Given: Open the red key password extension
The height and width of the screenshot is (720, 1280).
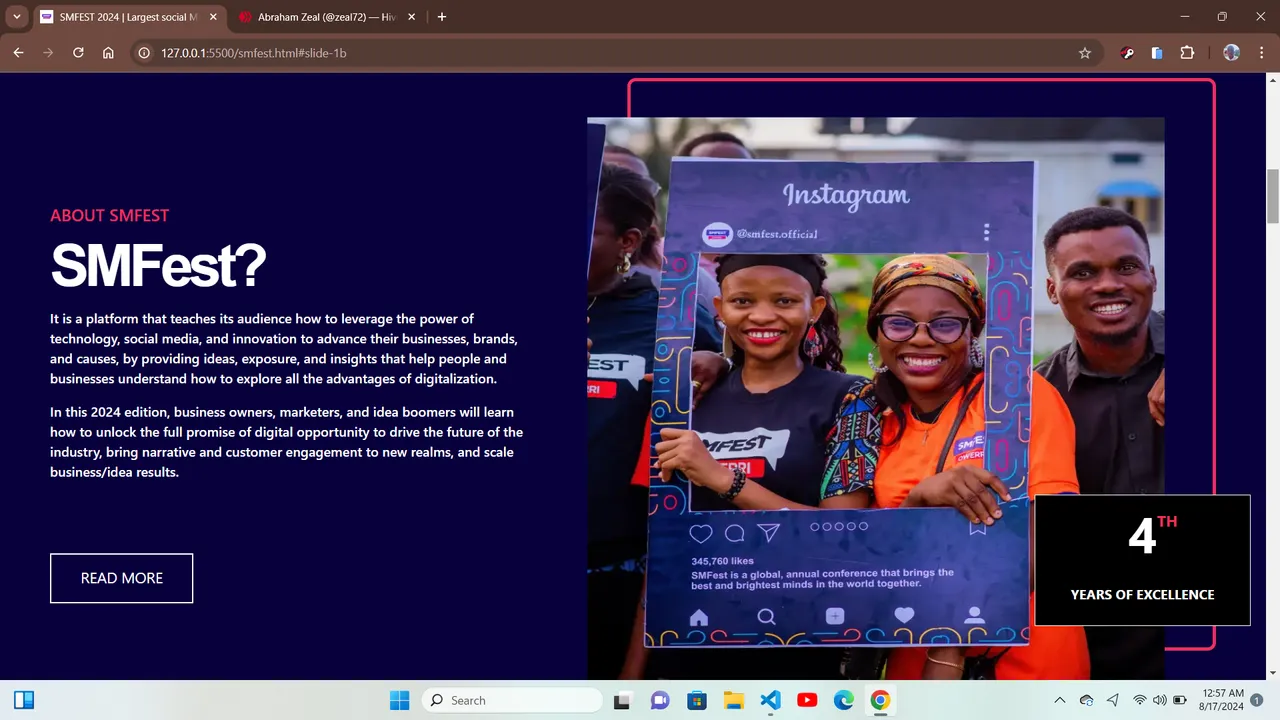Looking at the screenshot, I should pyautogui.click(x=1128, y=53).
